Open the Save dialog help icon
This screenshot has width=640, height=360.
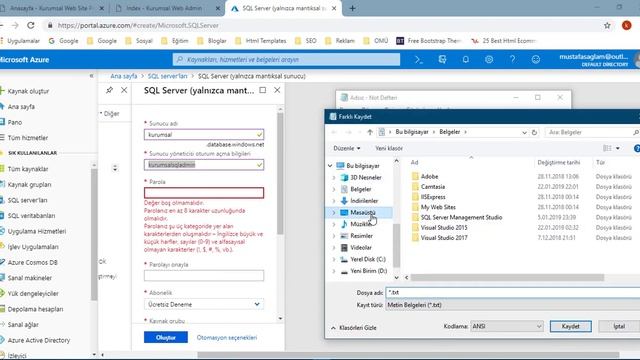(637, 149)
